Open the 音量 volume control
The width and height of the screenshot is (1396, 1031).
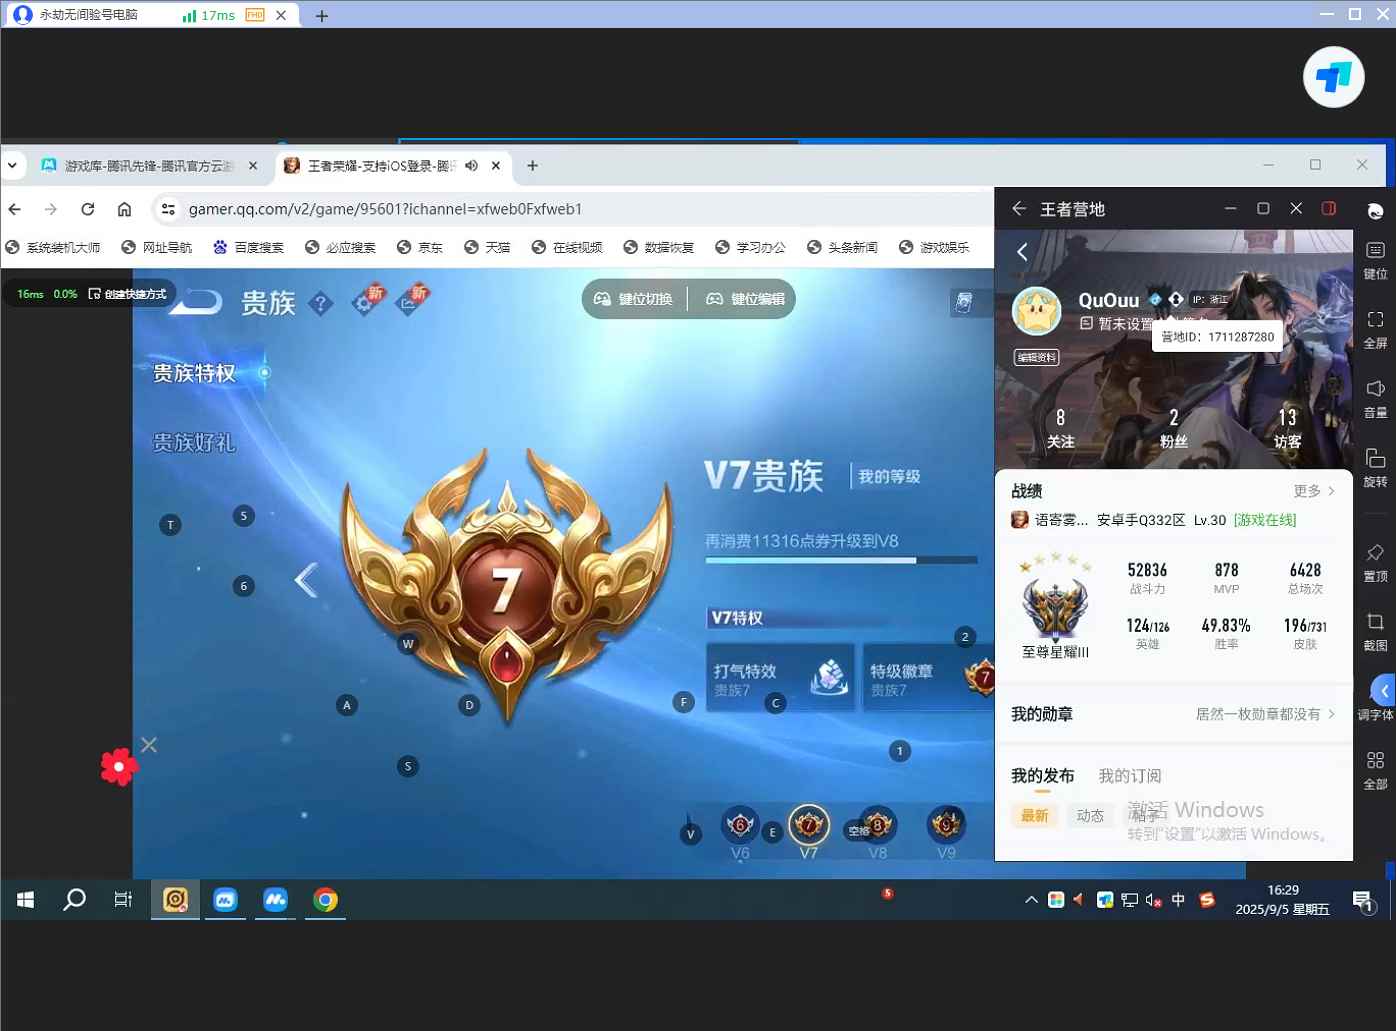tap(1375, 398)
